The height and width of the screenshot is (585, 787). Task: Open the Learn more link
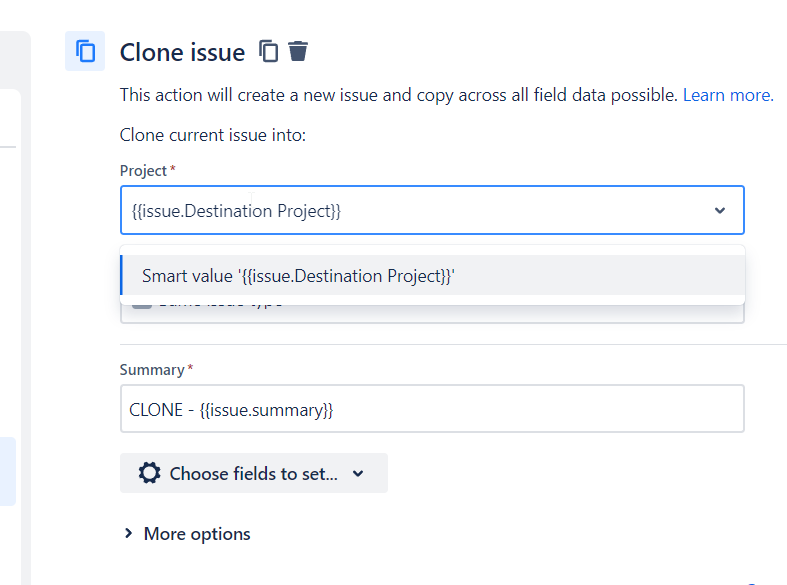(728, 95)
